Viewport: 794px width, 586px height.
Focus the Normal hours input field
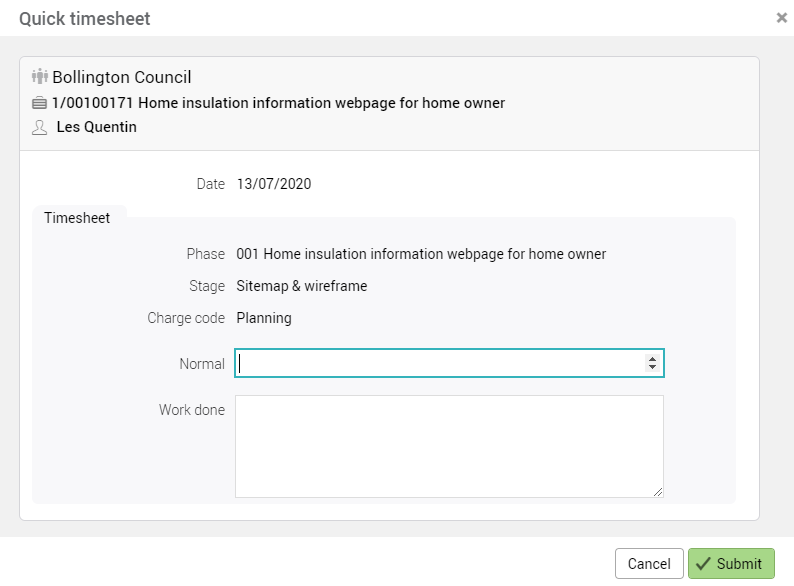tap(440, 364)
